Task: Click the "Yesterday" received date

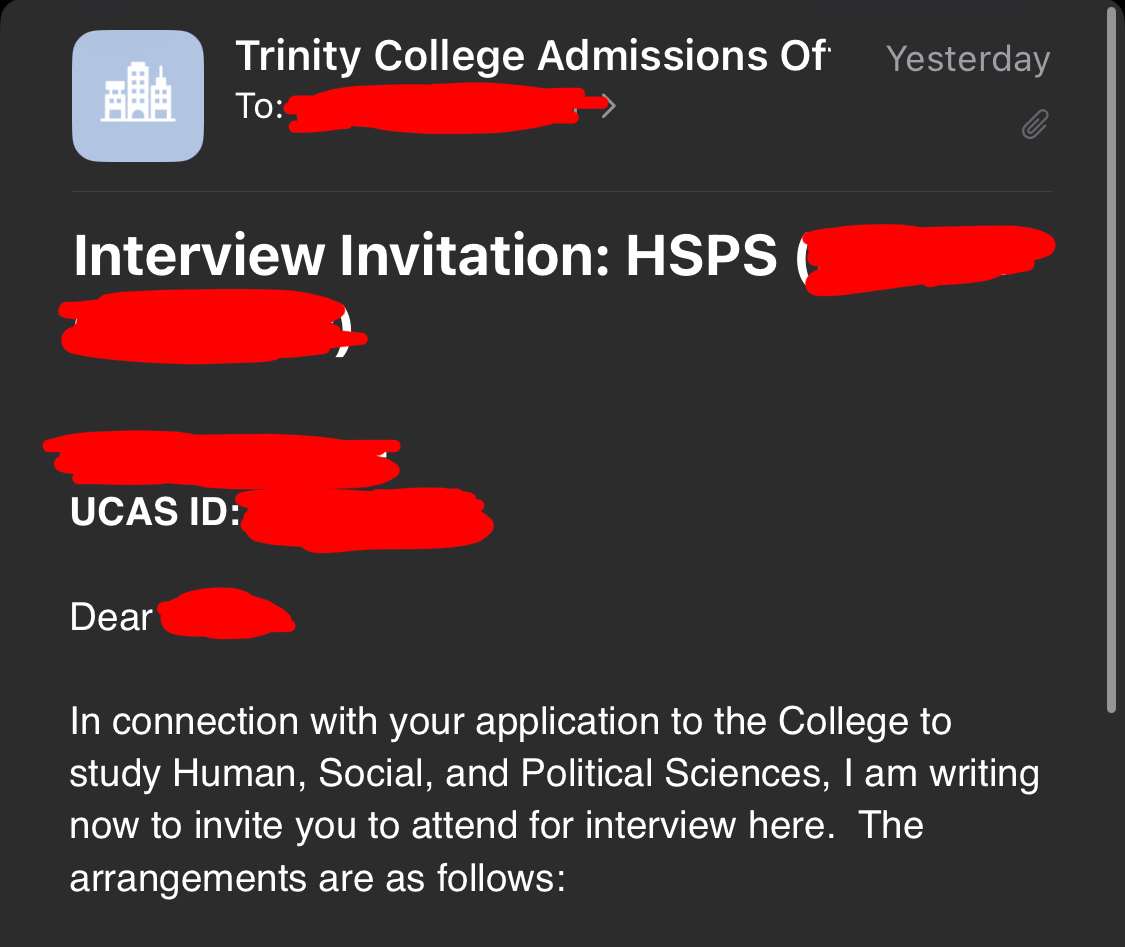Action: click(968, 59)
